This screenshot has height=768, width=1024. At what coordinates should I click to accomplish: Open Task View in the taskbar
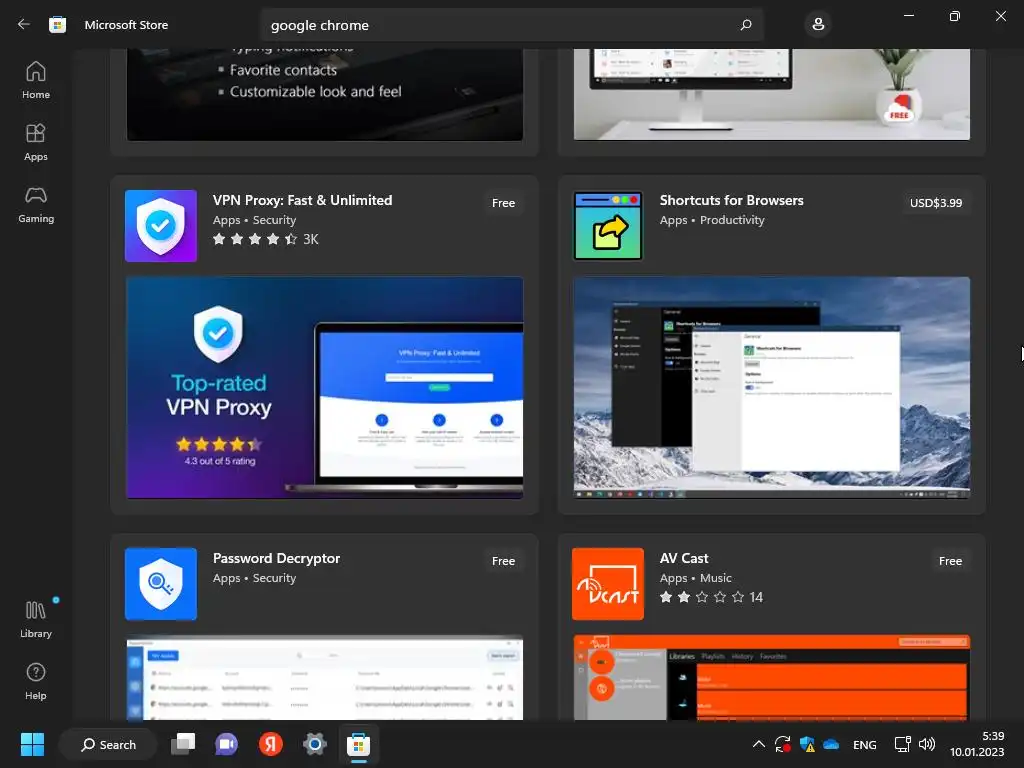[x=183, y=744]
